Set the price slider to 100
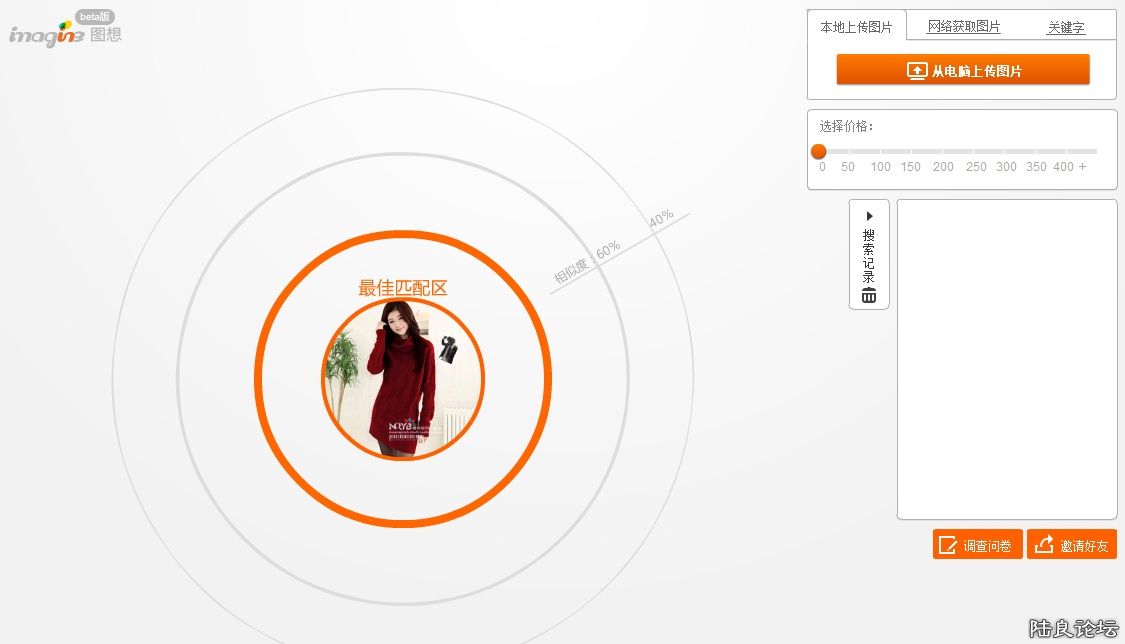Screen dimensions: 1125x644 [x=880, y=152]
